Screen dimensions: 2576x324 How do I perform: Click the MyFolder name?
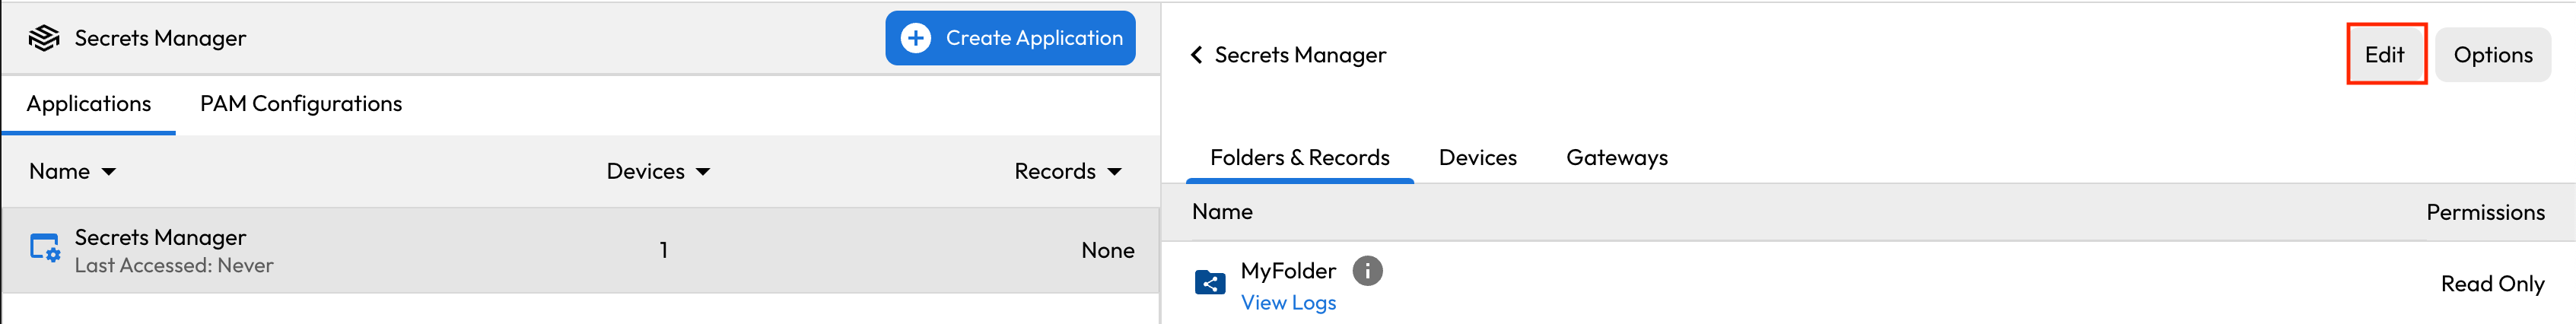click(1288, 271)
